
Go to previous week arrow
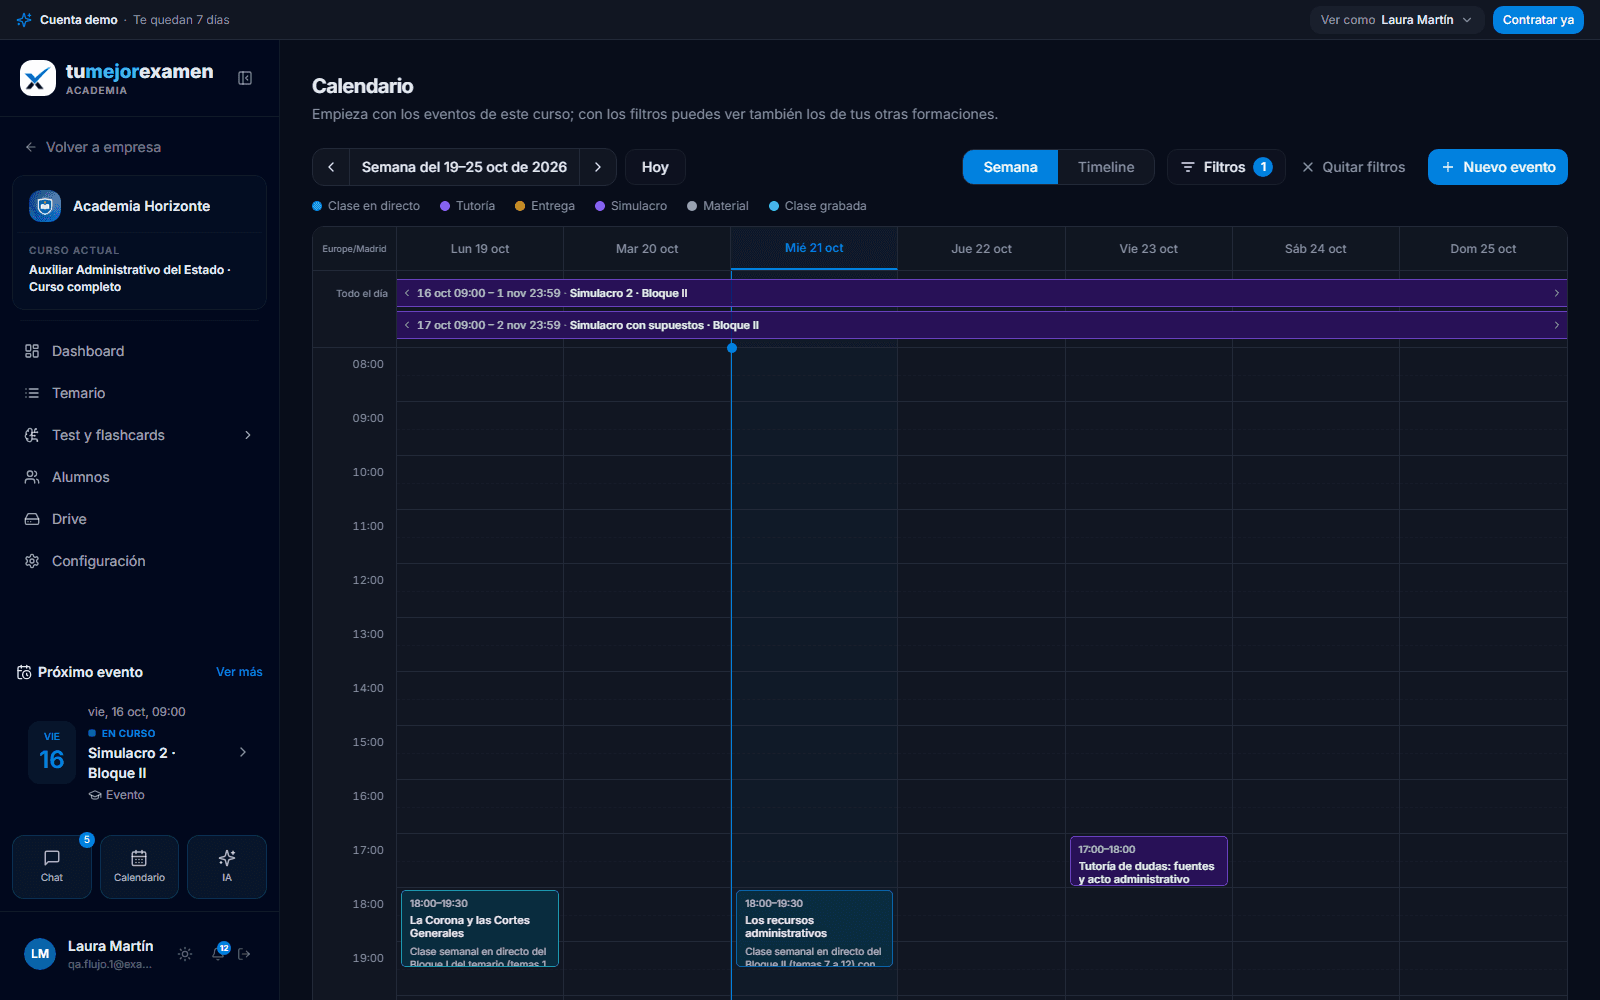click(x=331, y=167)
